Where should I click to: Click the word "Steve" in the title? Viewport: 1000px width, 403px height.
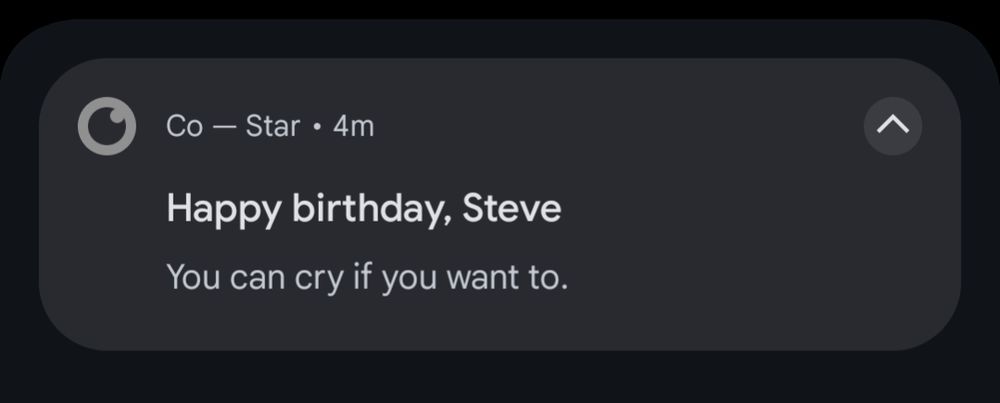pyautogui.click(x=511, y=208)
